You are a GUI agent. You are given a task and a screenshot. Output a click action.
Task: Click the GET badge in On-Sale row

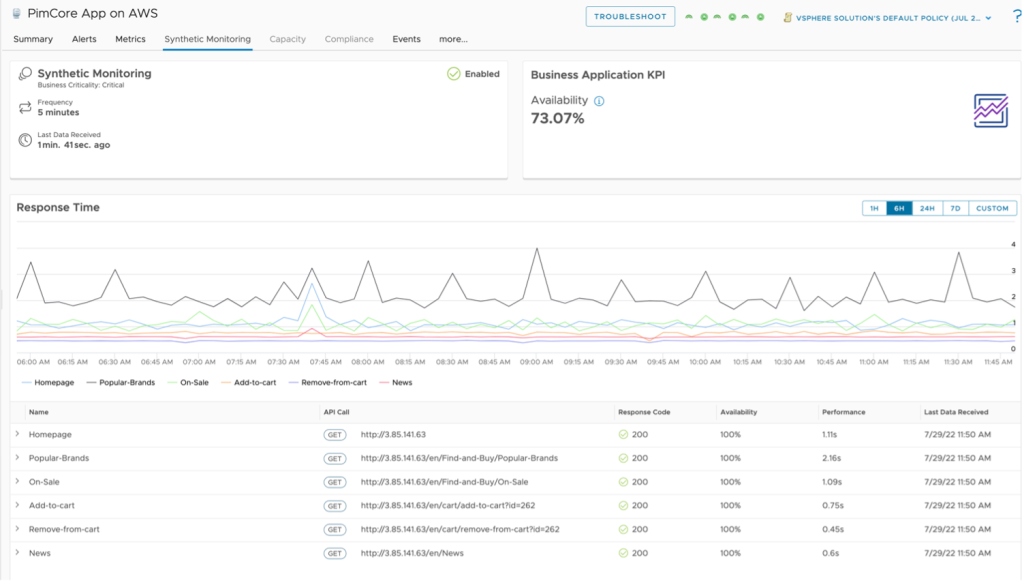334,482
